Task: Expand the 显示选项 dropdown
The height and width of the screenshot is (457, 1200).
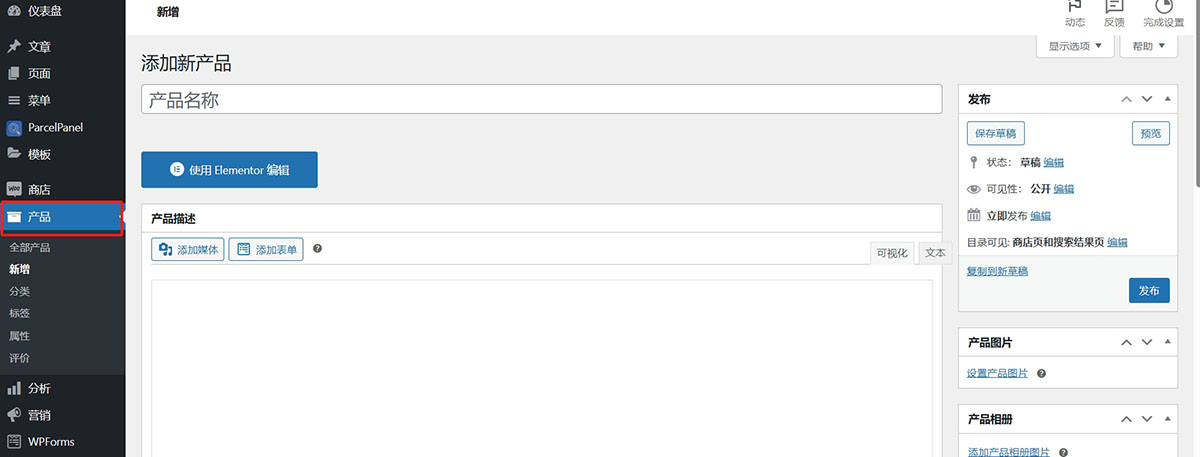Action: coord(1075,46)
